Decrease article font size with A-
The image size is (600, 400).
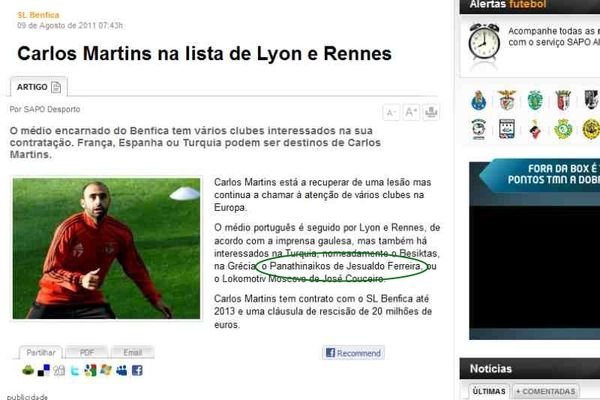pyautogui.click(x=391, y=112)
